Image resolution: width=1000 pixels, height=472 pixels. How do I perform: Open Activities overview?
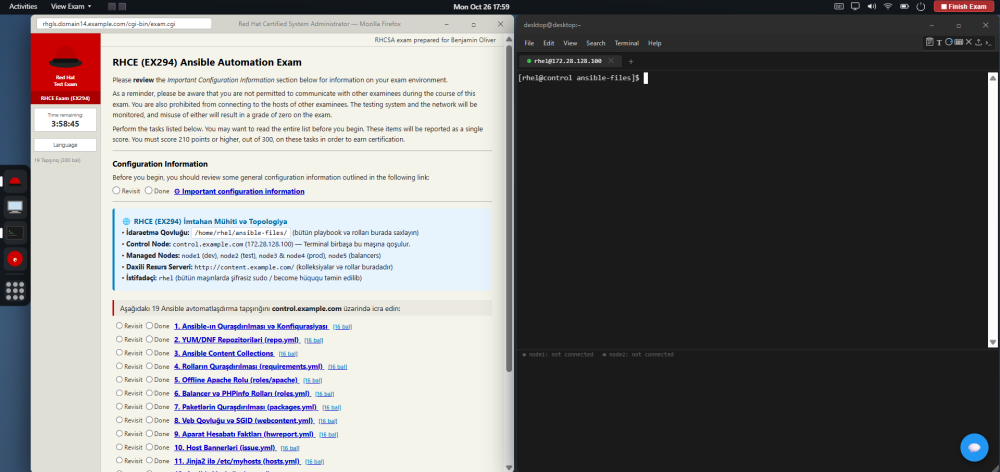[x=23, y=6]
